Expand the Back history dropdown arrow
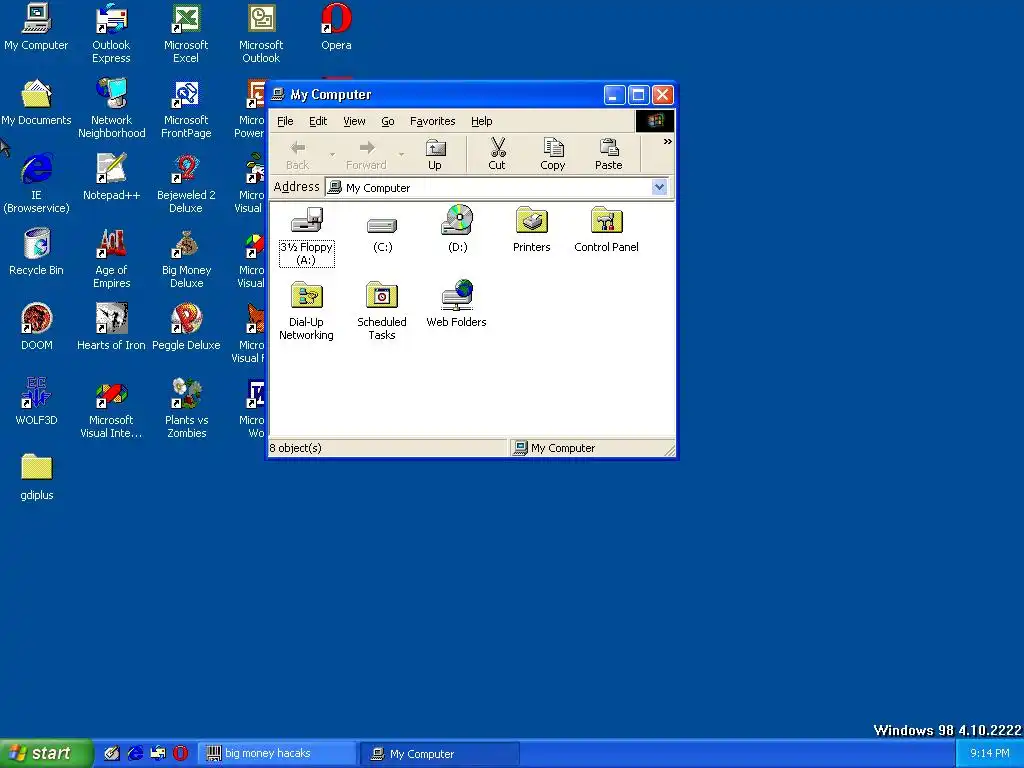Screen dimensions: 1024x768 point(332,155)
